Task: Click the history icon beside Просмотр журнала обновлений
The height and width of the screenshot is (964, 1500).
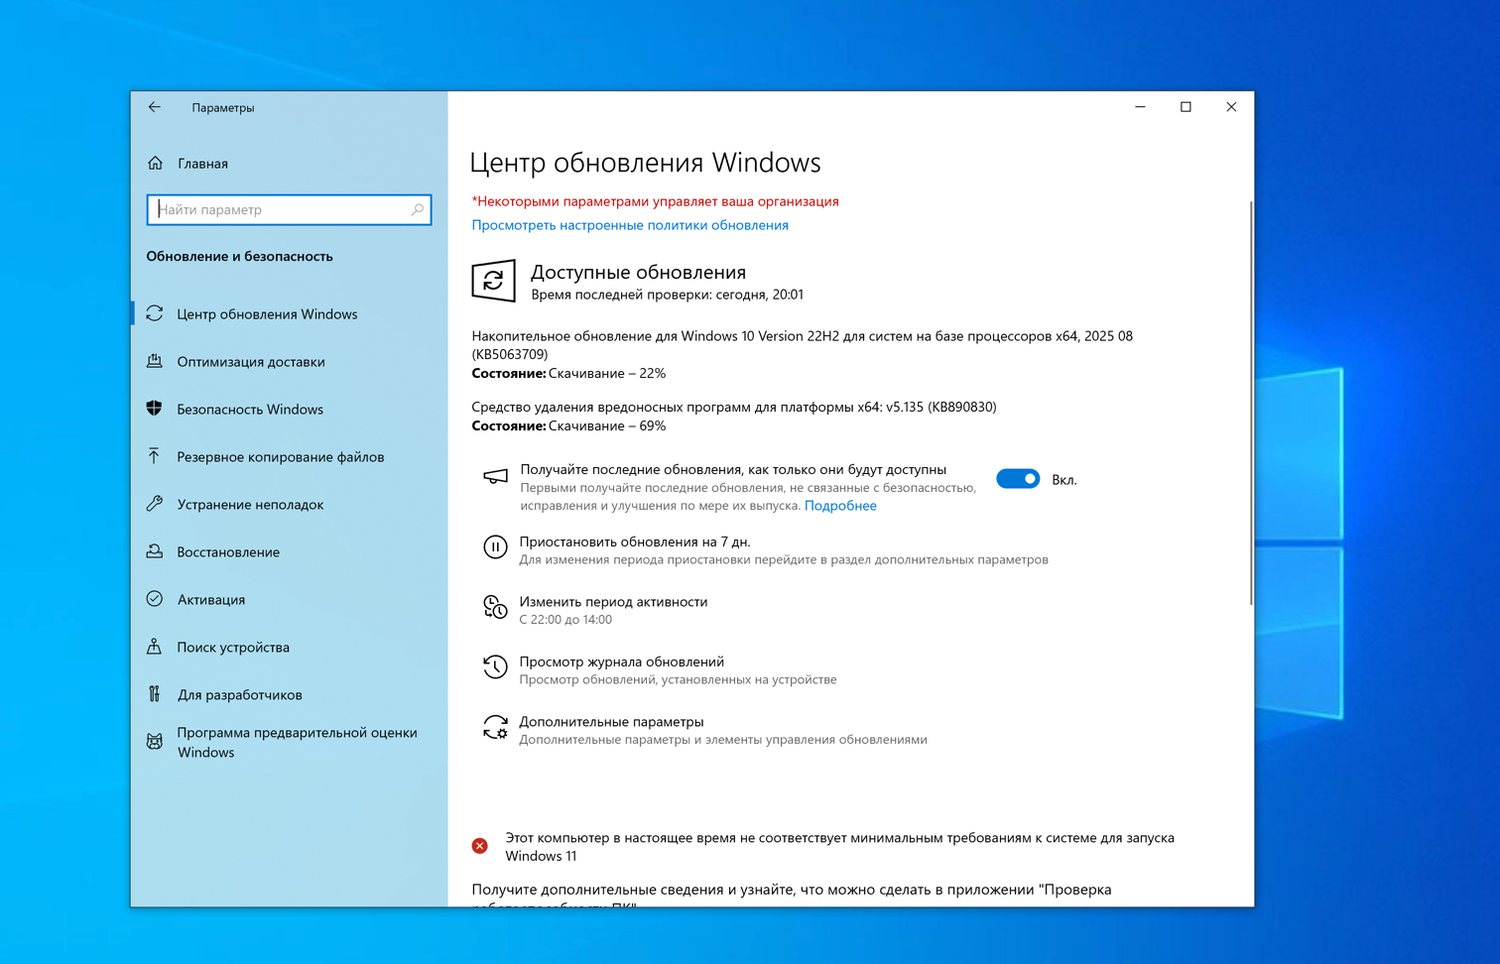Action: (495, 667)
